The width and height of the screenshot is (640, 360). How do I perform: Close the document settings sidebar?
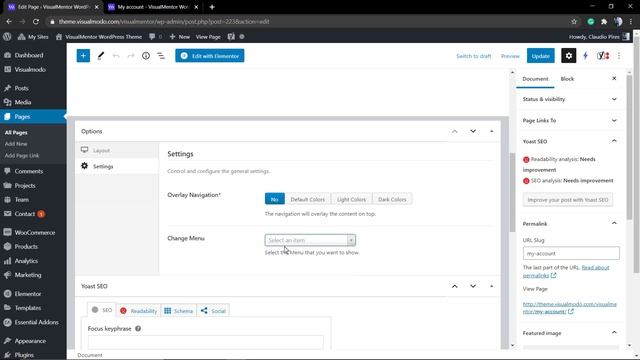coord(614,78)
